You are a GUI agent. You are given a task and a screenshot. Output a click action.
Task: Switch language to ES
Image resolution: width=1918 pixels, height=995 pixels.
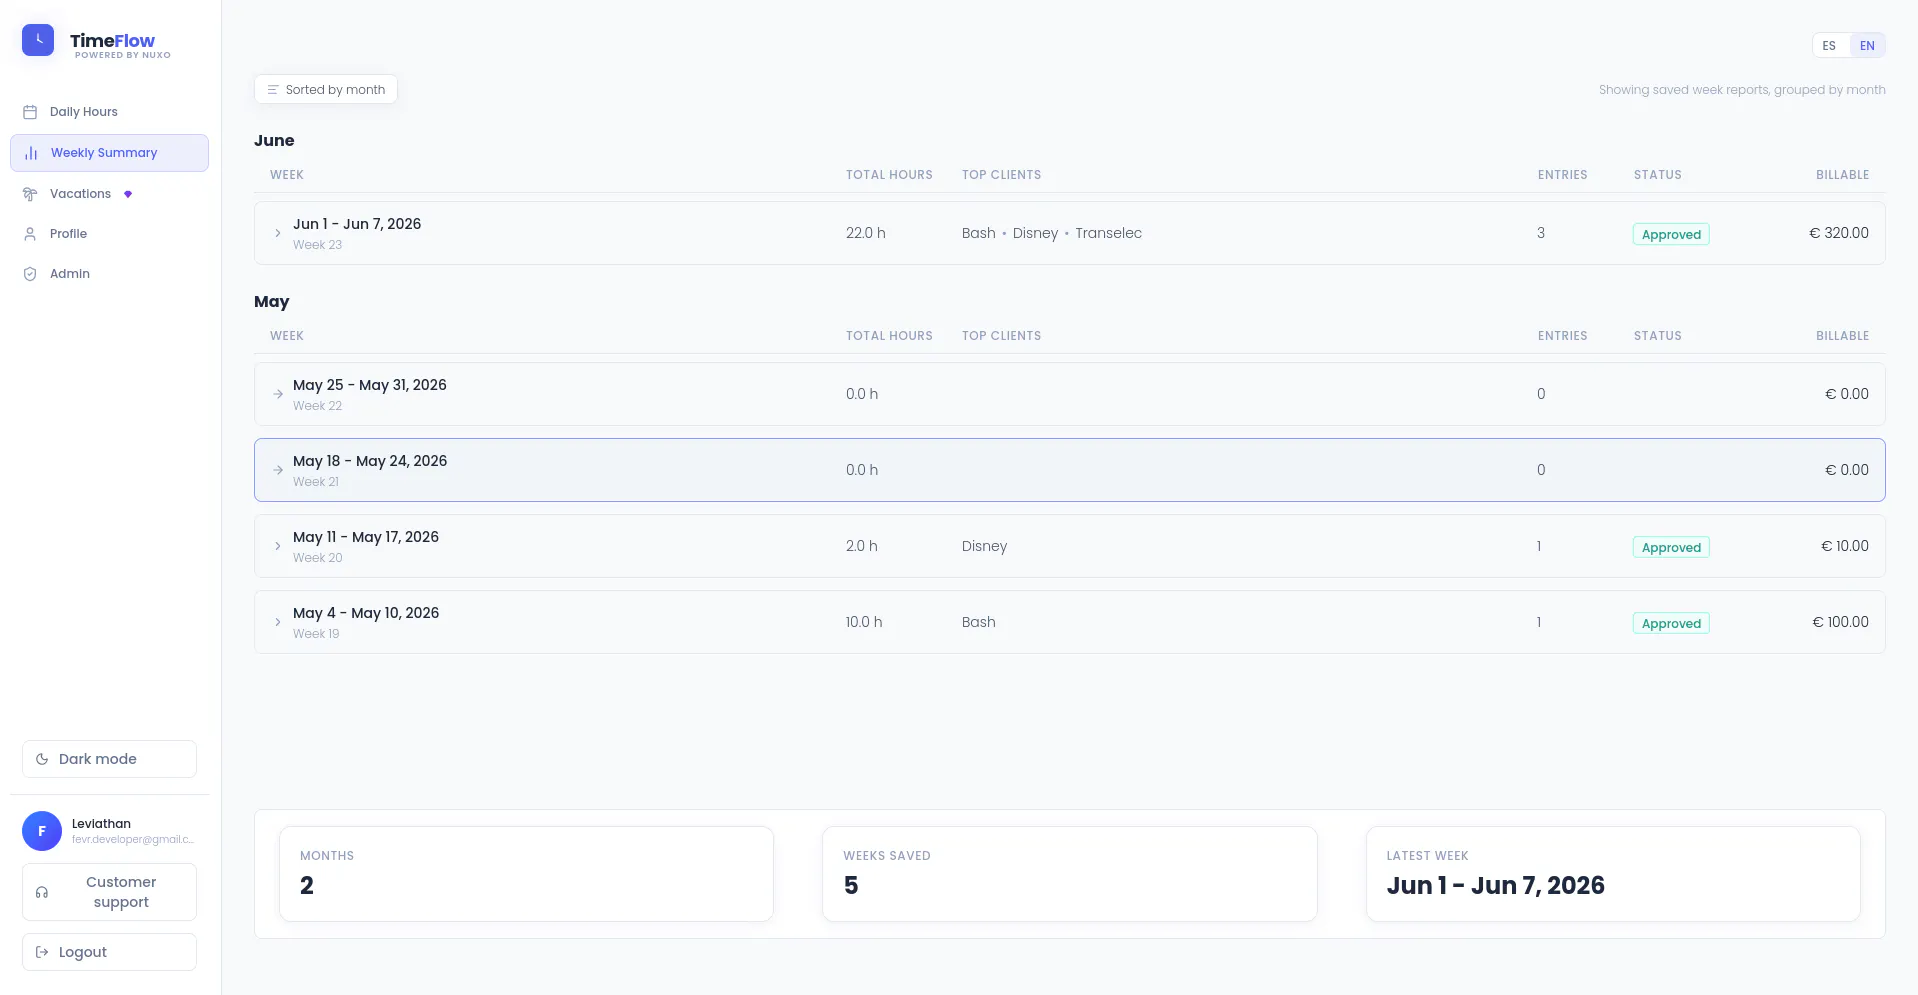click(1829, 45)
